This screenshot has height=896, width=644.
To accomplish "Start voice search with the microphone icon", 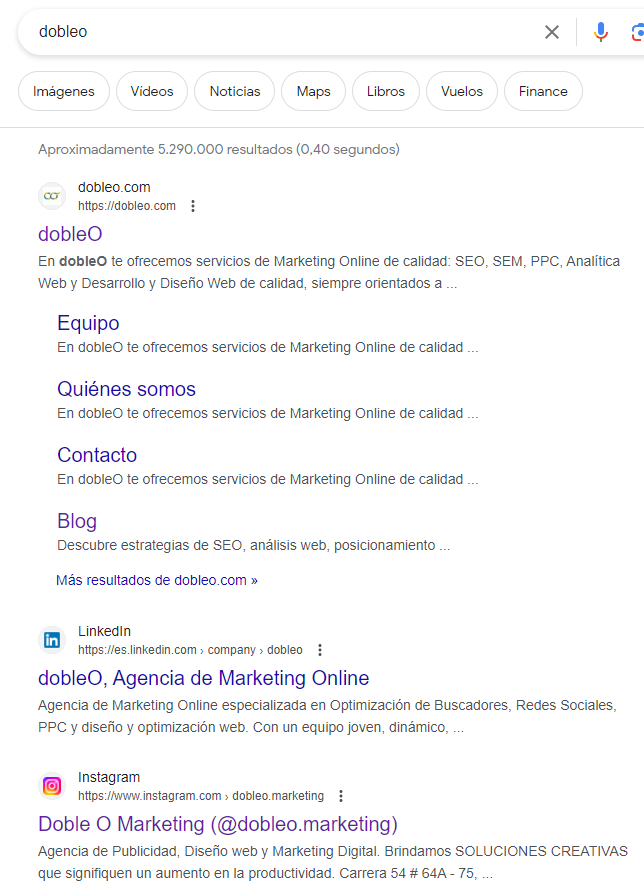I will (x=600, y=32).
